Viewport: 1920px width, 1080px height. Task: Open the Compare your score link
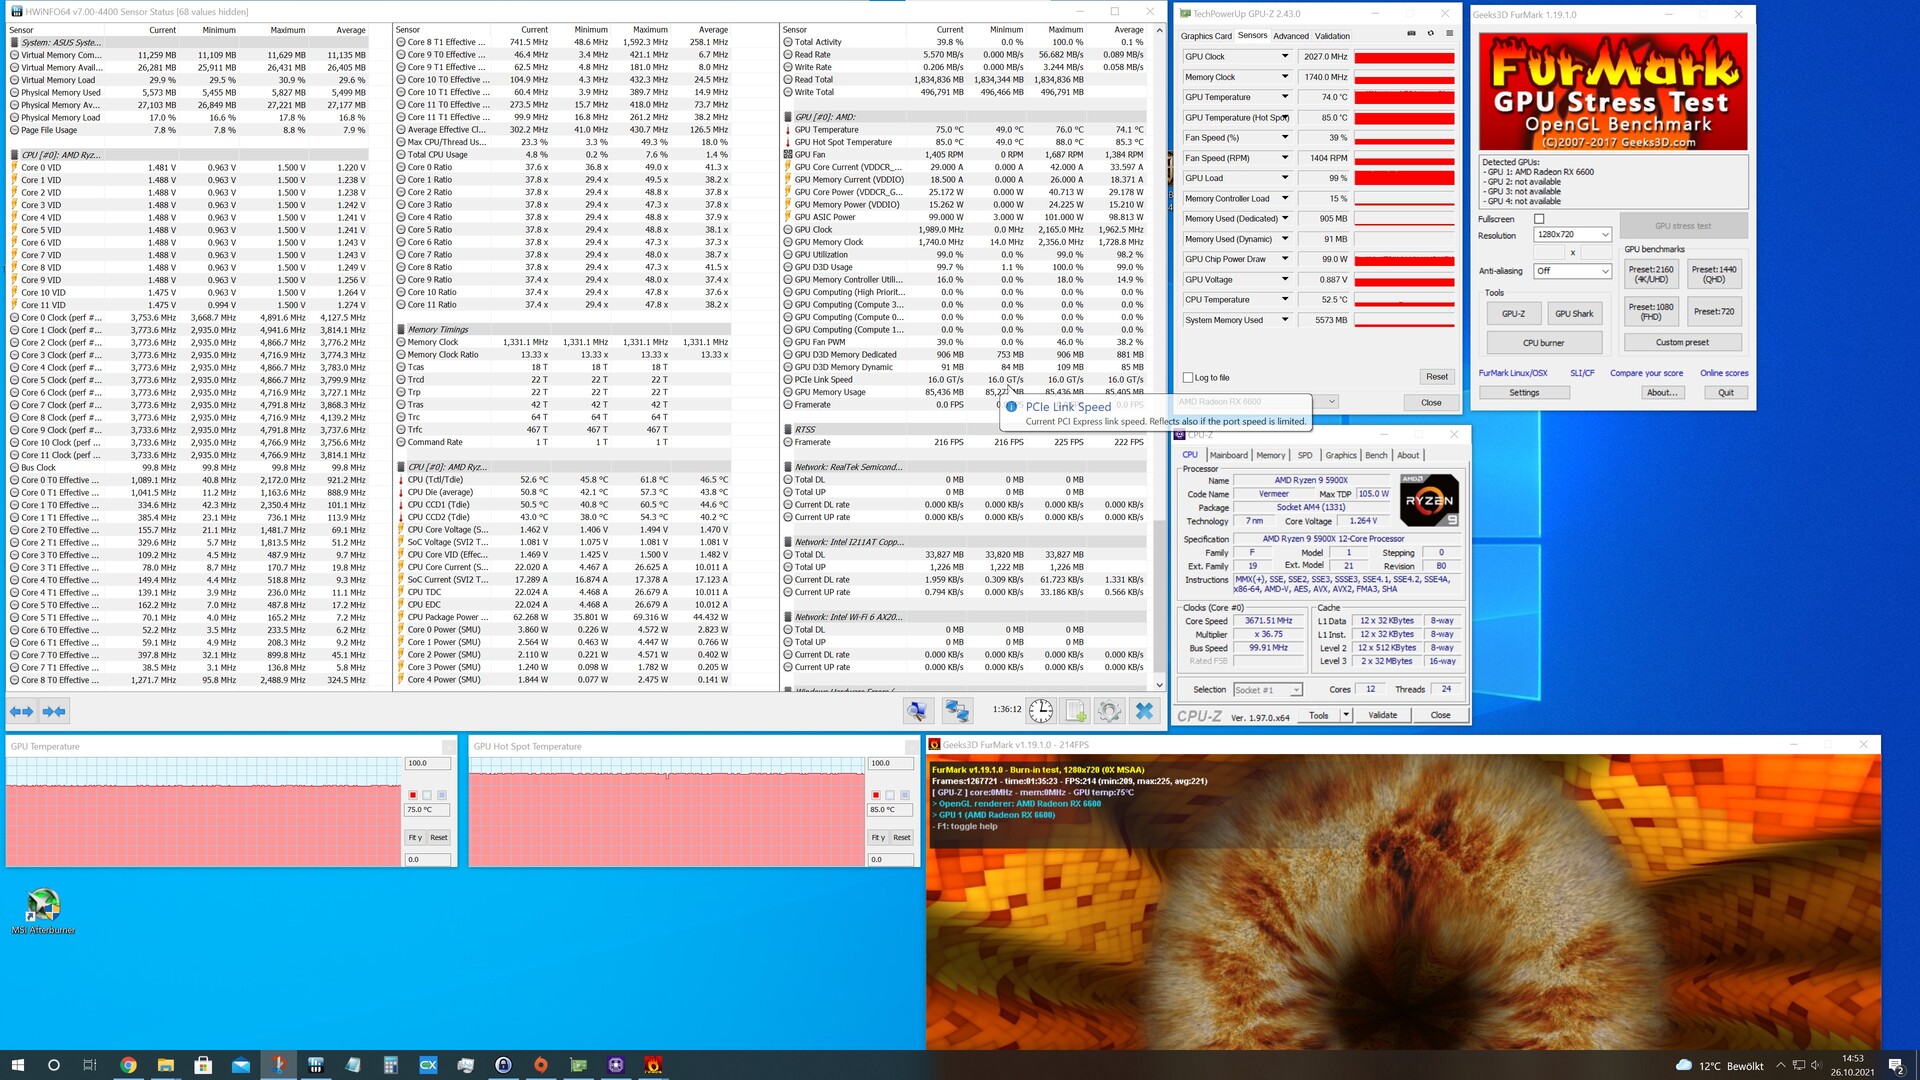1646,373
